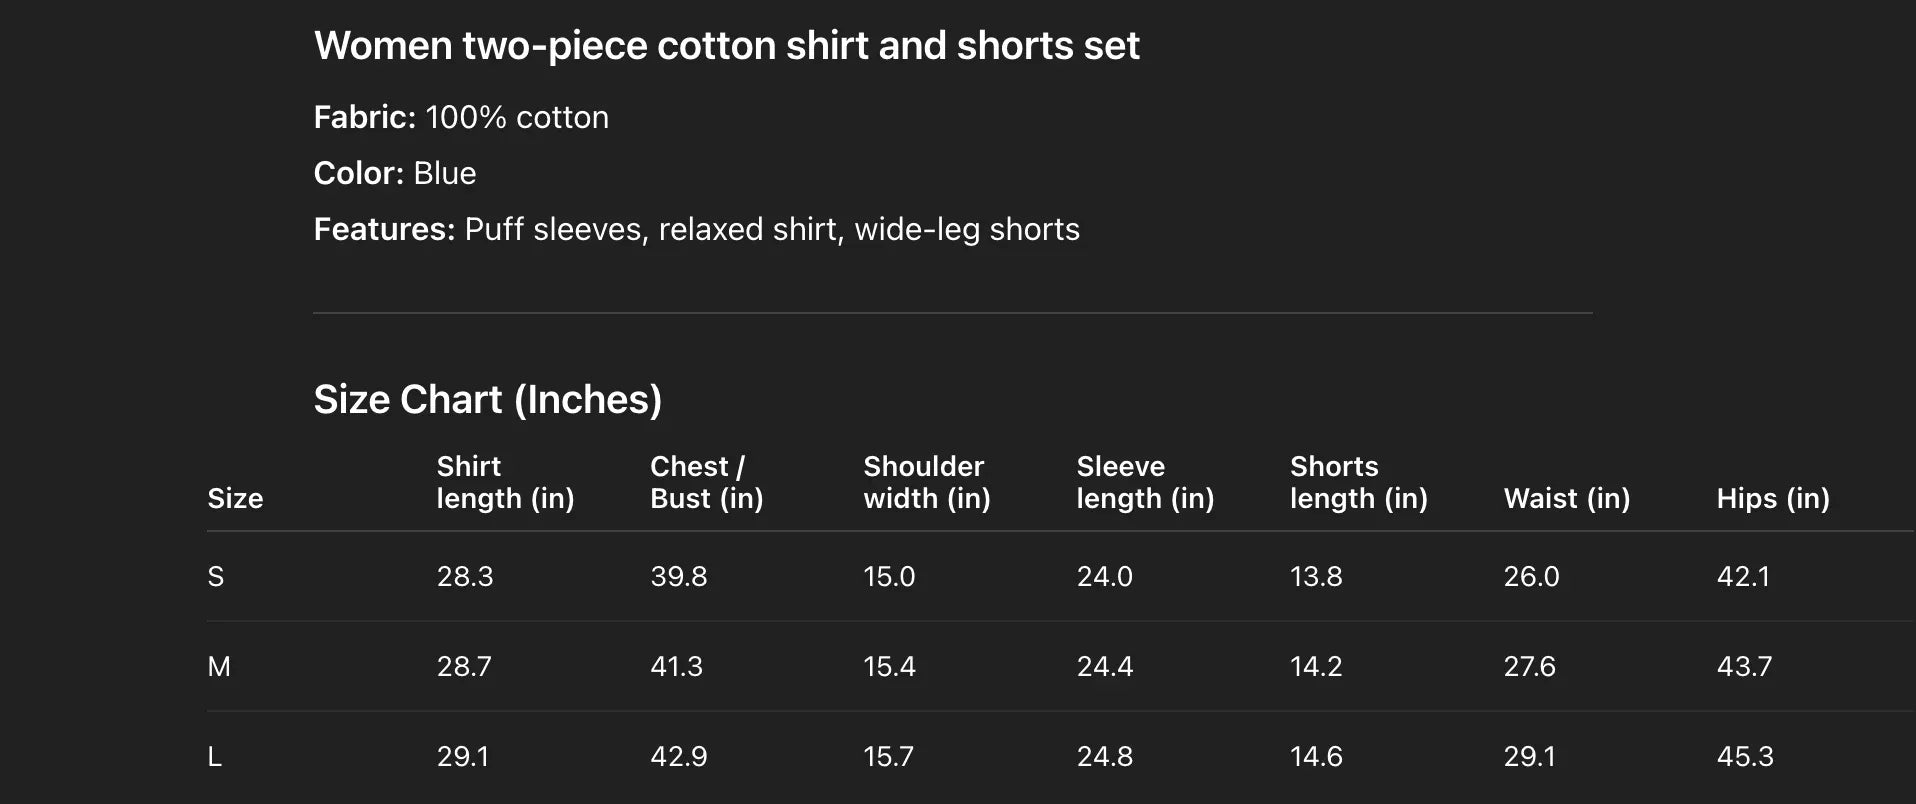Click the Shoulder width column header
1916x804 pixels.
coord(926,482)
